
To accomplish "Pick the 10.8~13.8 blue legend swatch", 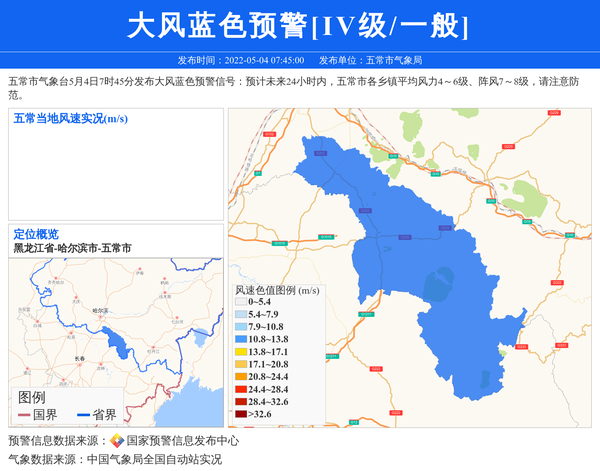I will coord(241,340).
